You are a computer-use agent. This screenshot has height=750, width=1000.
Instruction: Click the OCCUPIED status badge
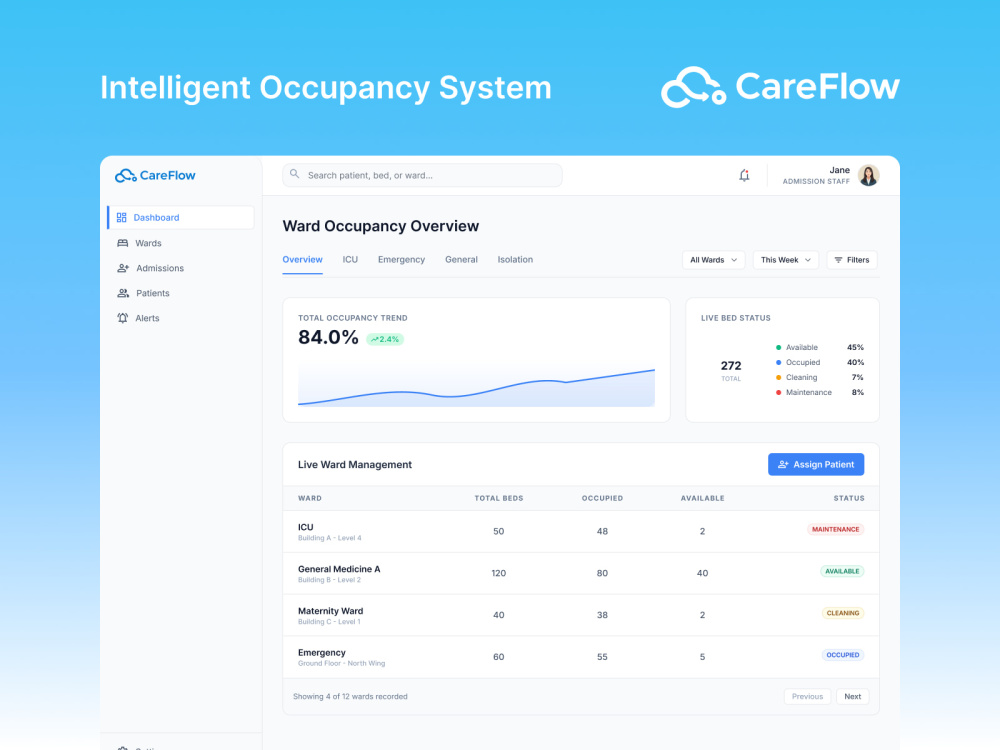(842, 655)
